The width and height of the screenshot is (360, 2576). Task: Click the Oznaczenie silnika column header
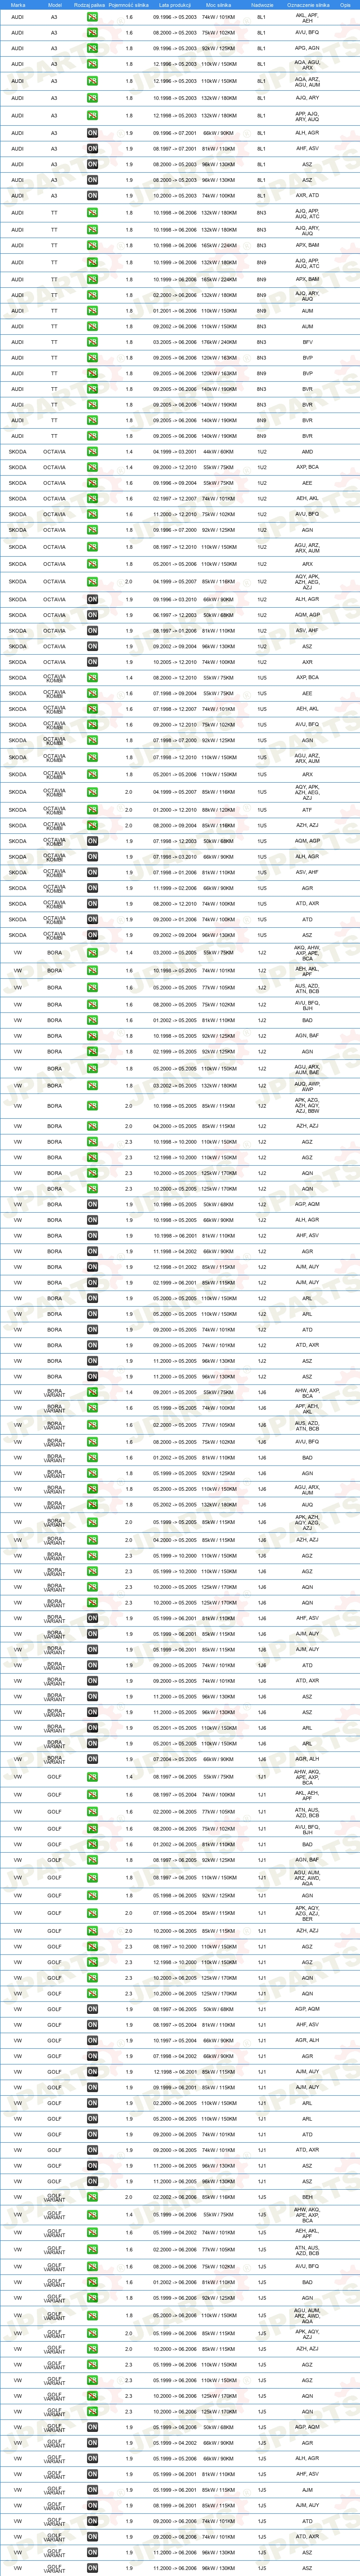(x=307, y=5)
